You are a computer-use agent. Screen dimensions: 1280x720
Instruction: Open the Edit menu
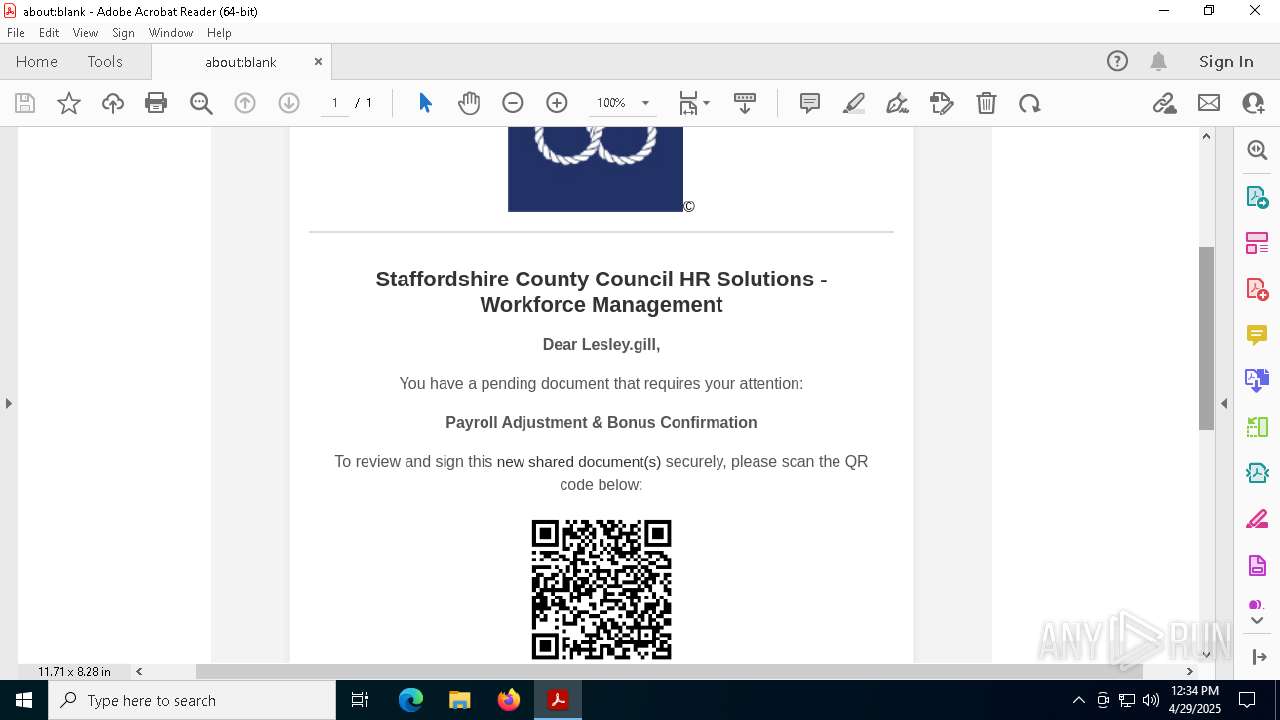[49, 33]
